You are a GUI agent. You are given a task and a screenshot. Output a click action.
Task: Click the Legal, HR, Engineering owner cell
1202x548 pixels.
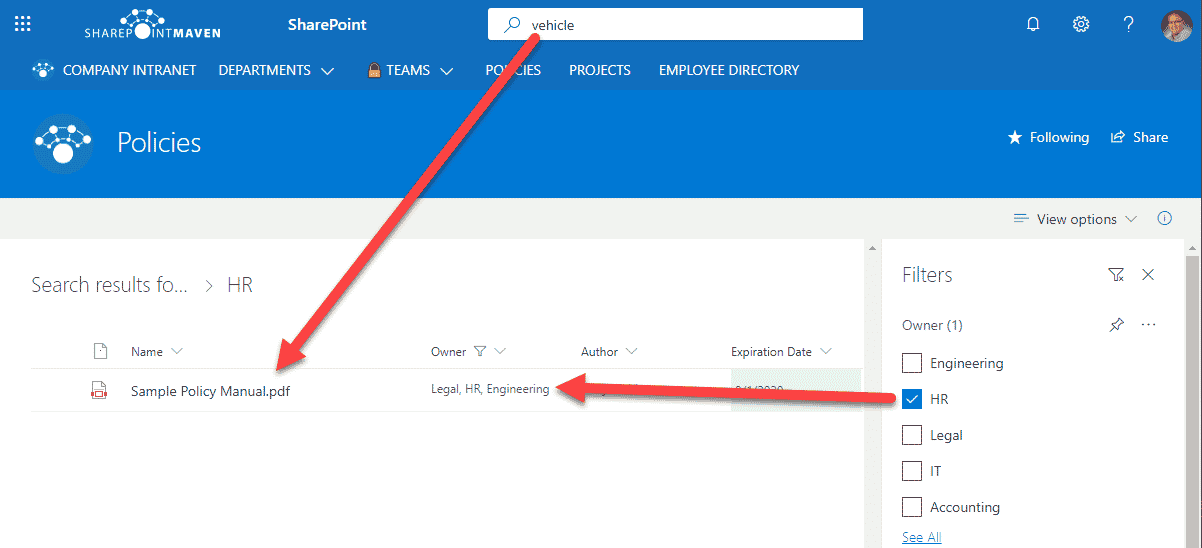tap(490, 389)
